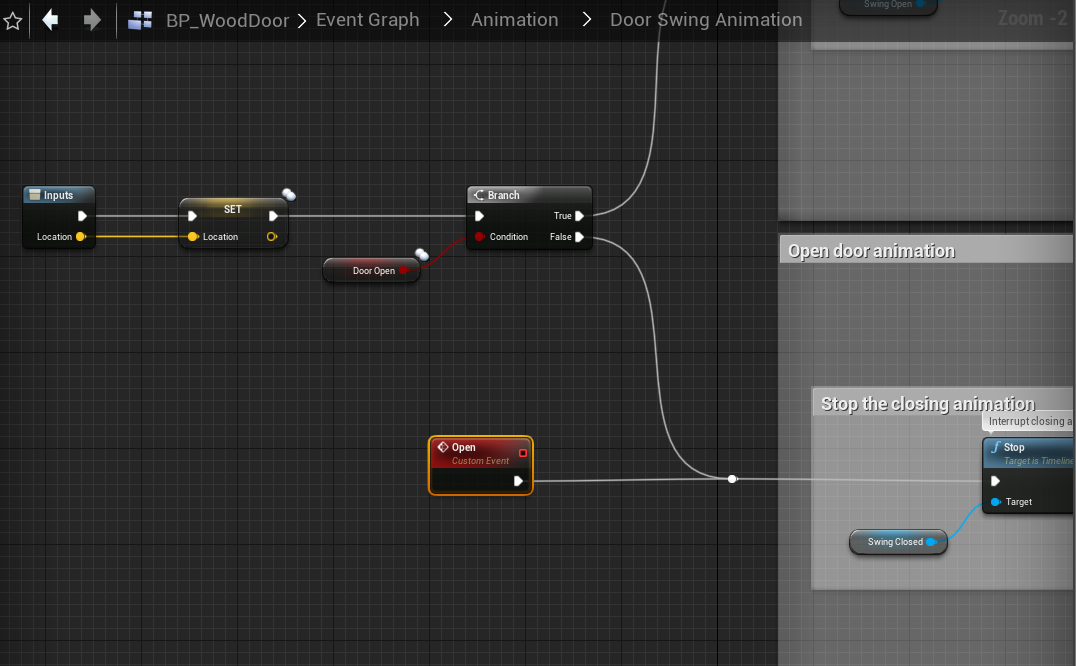Select the Stop the closing animation comment header
The width and height of the screenshot is (1076, 666).
pyautogui.click(x=942, y=403)
